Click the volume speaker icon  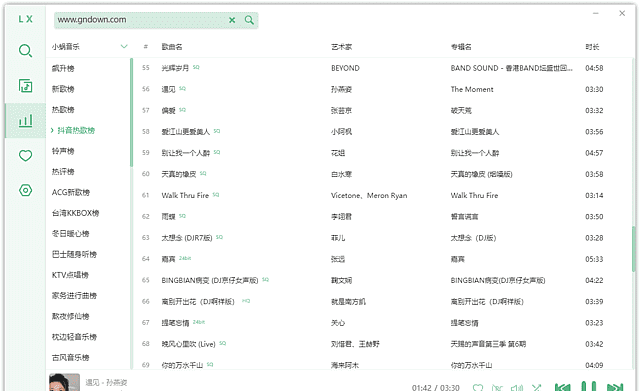[x=517, y=387]
